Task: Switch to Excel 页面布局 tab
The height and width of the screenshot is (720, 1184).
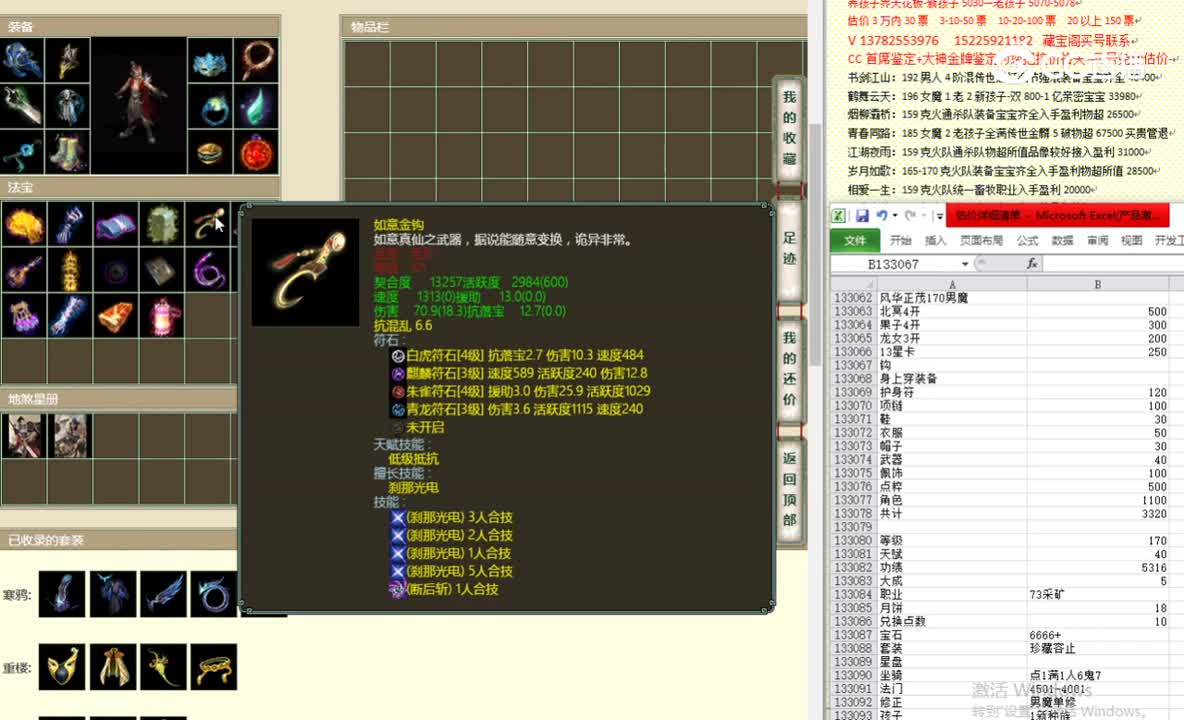Action: (981, 240)
